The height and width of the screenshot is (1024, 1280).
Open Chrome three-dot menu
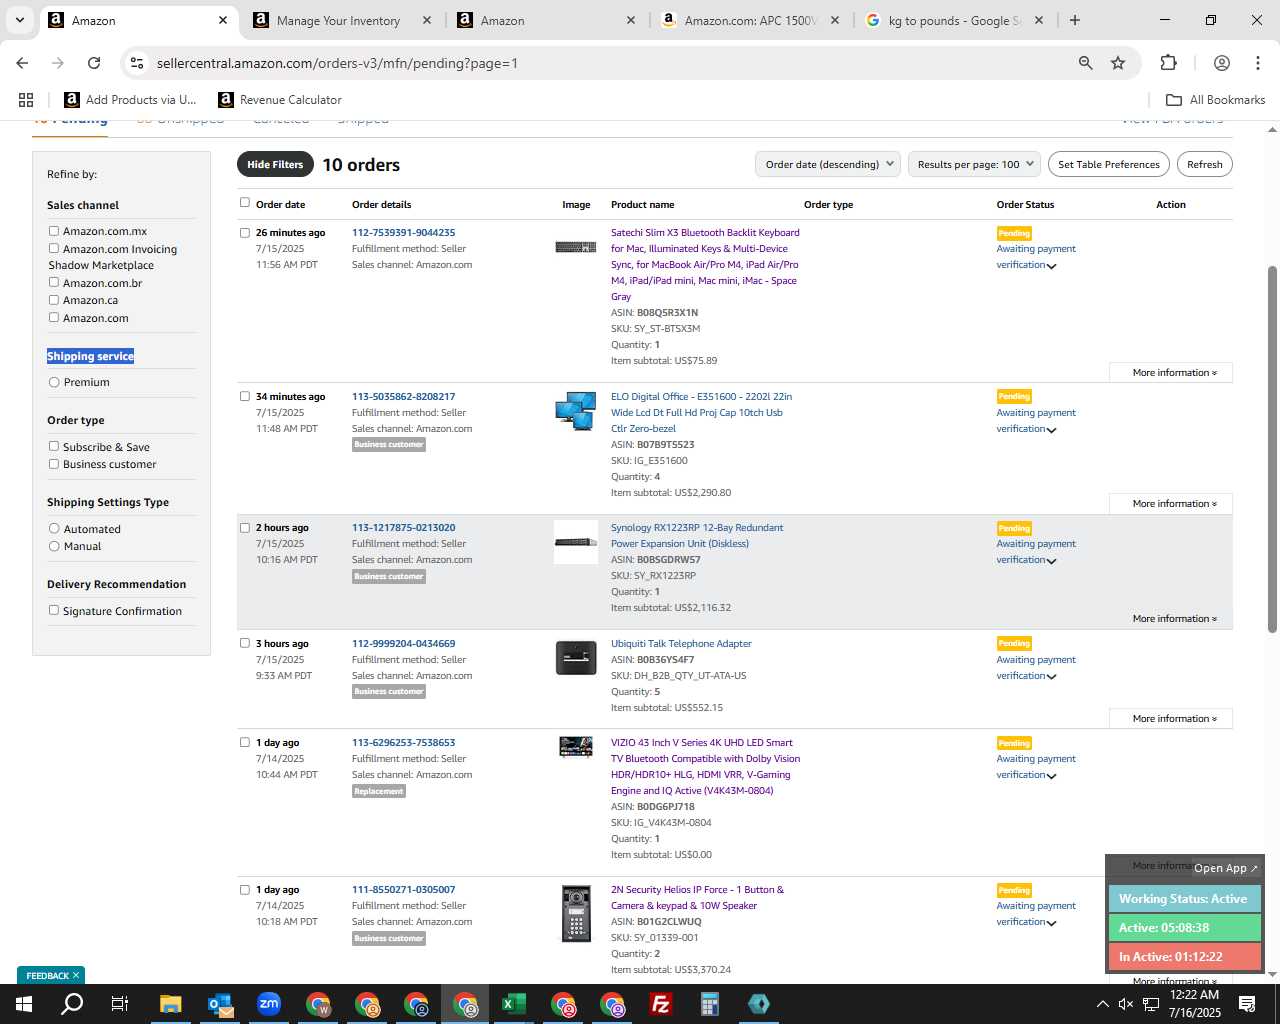[x=1257, y=63]
